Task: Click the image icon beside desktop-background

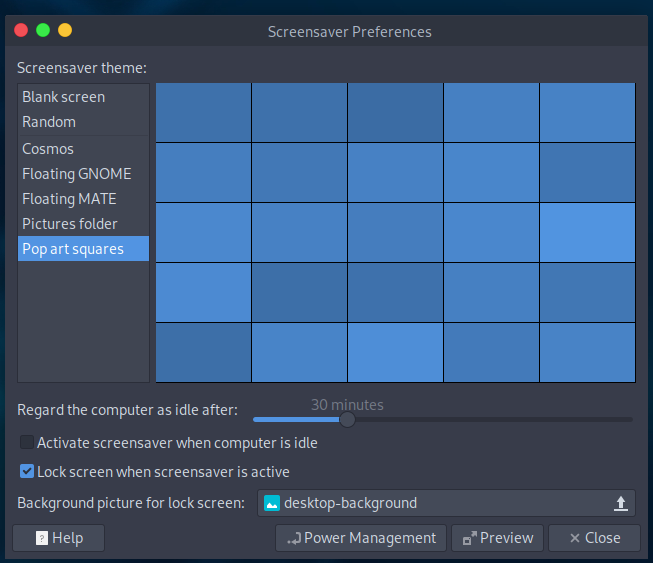Action: pyautogui.click(x=272, y=503)
